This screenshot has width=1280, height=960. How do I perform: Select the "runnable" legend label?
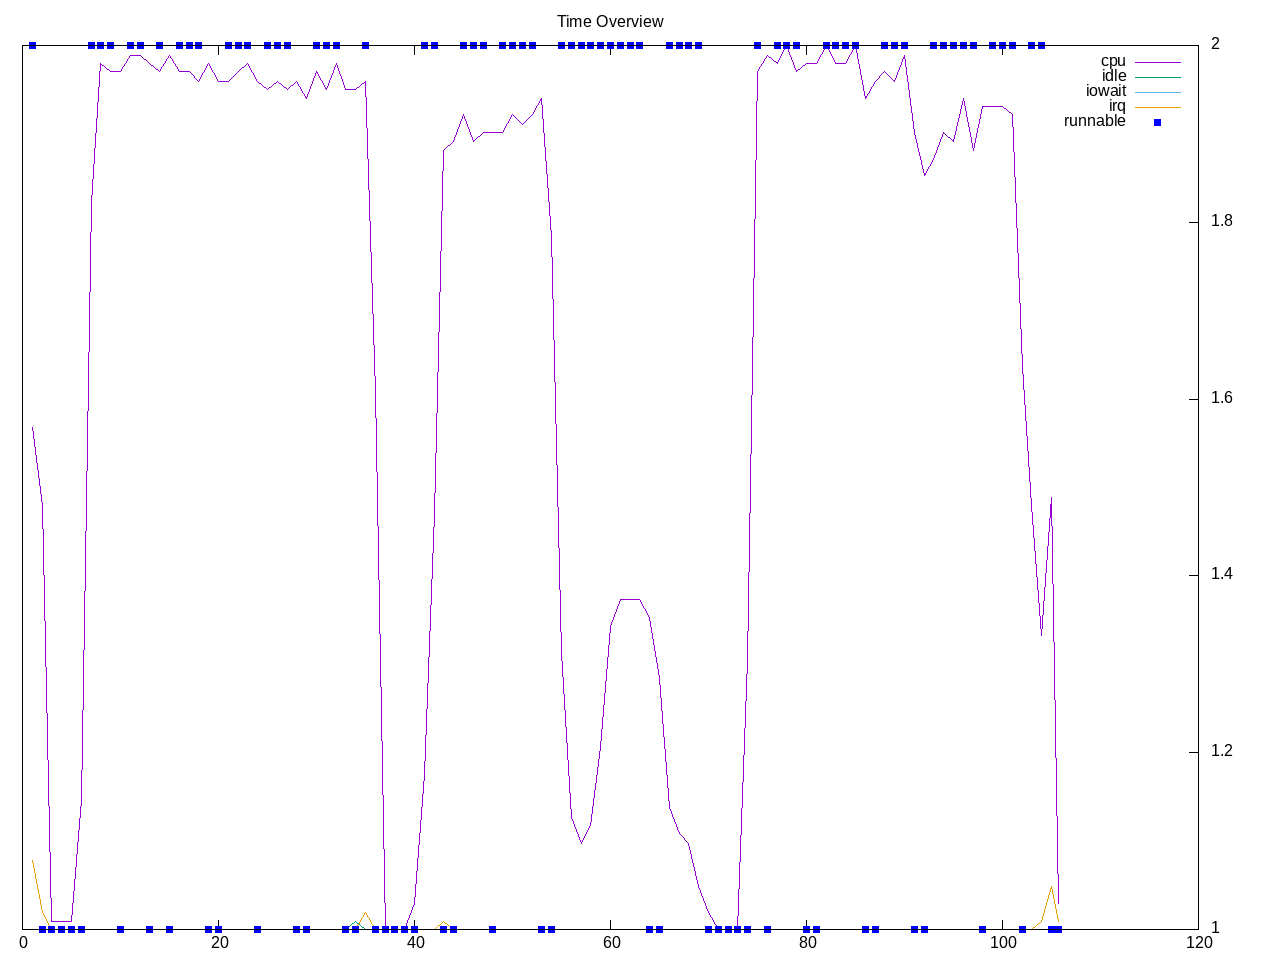1094,121
